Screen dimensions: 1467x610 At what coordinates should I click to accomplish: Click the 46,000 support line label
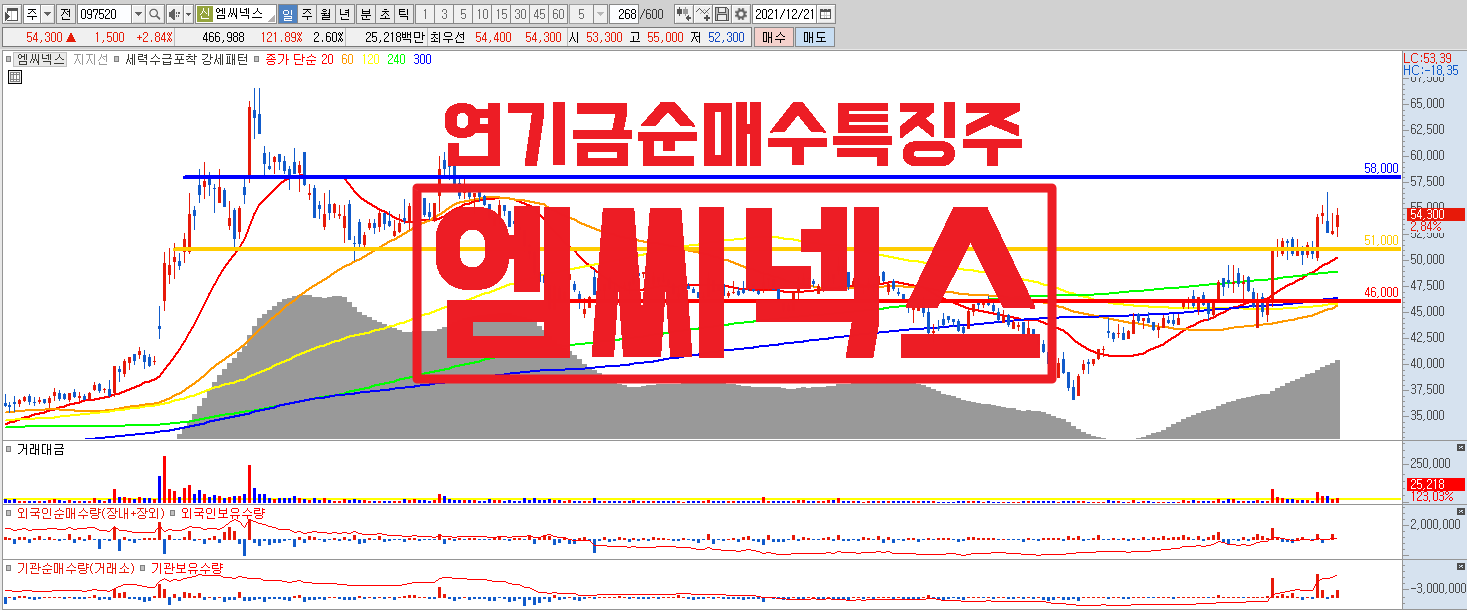[x=1381, y=293]
